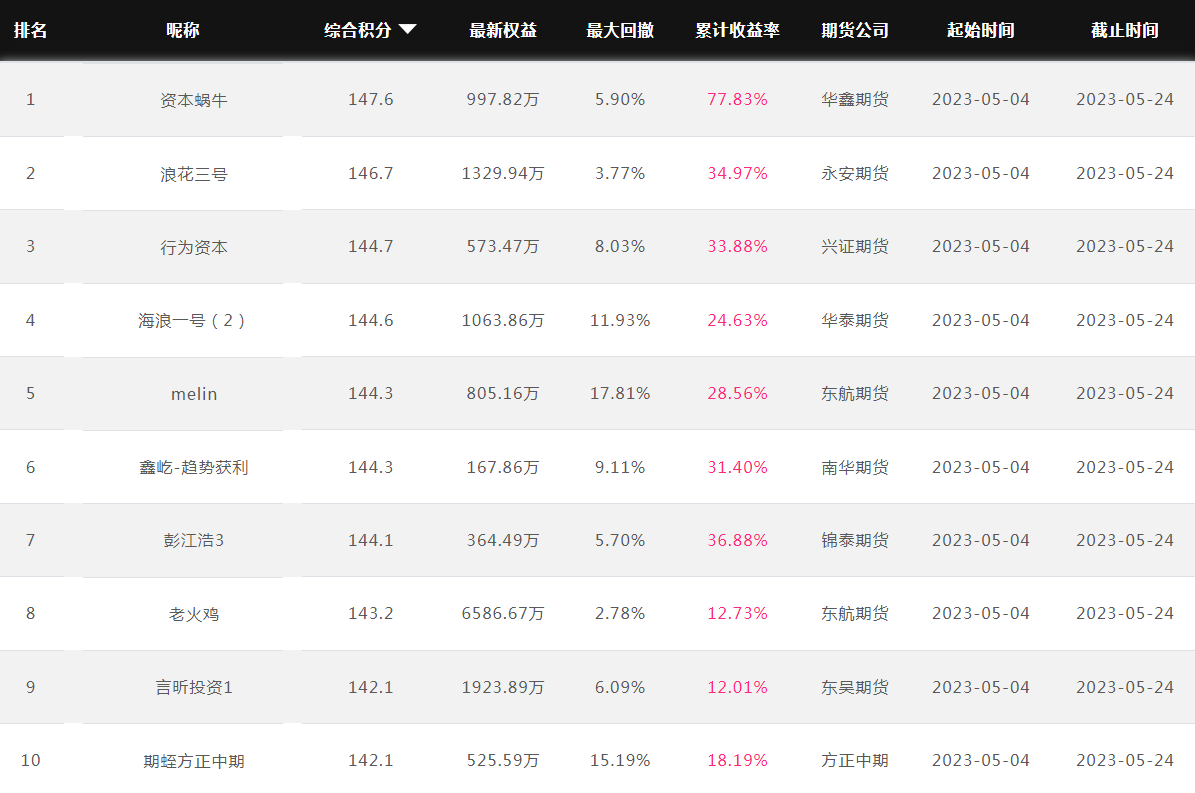Select return rate 18.19%
This screenshot has width=1195, height=793.
click(738, 760)
